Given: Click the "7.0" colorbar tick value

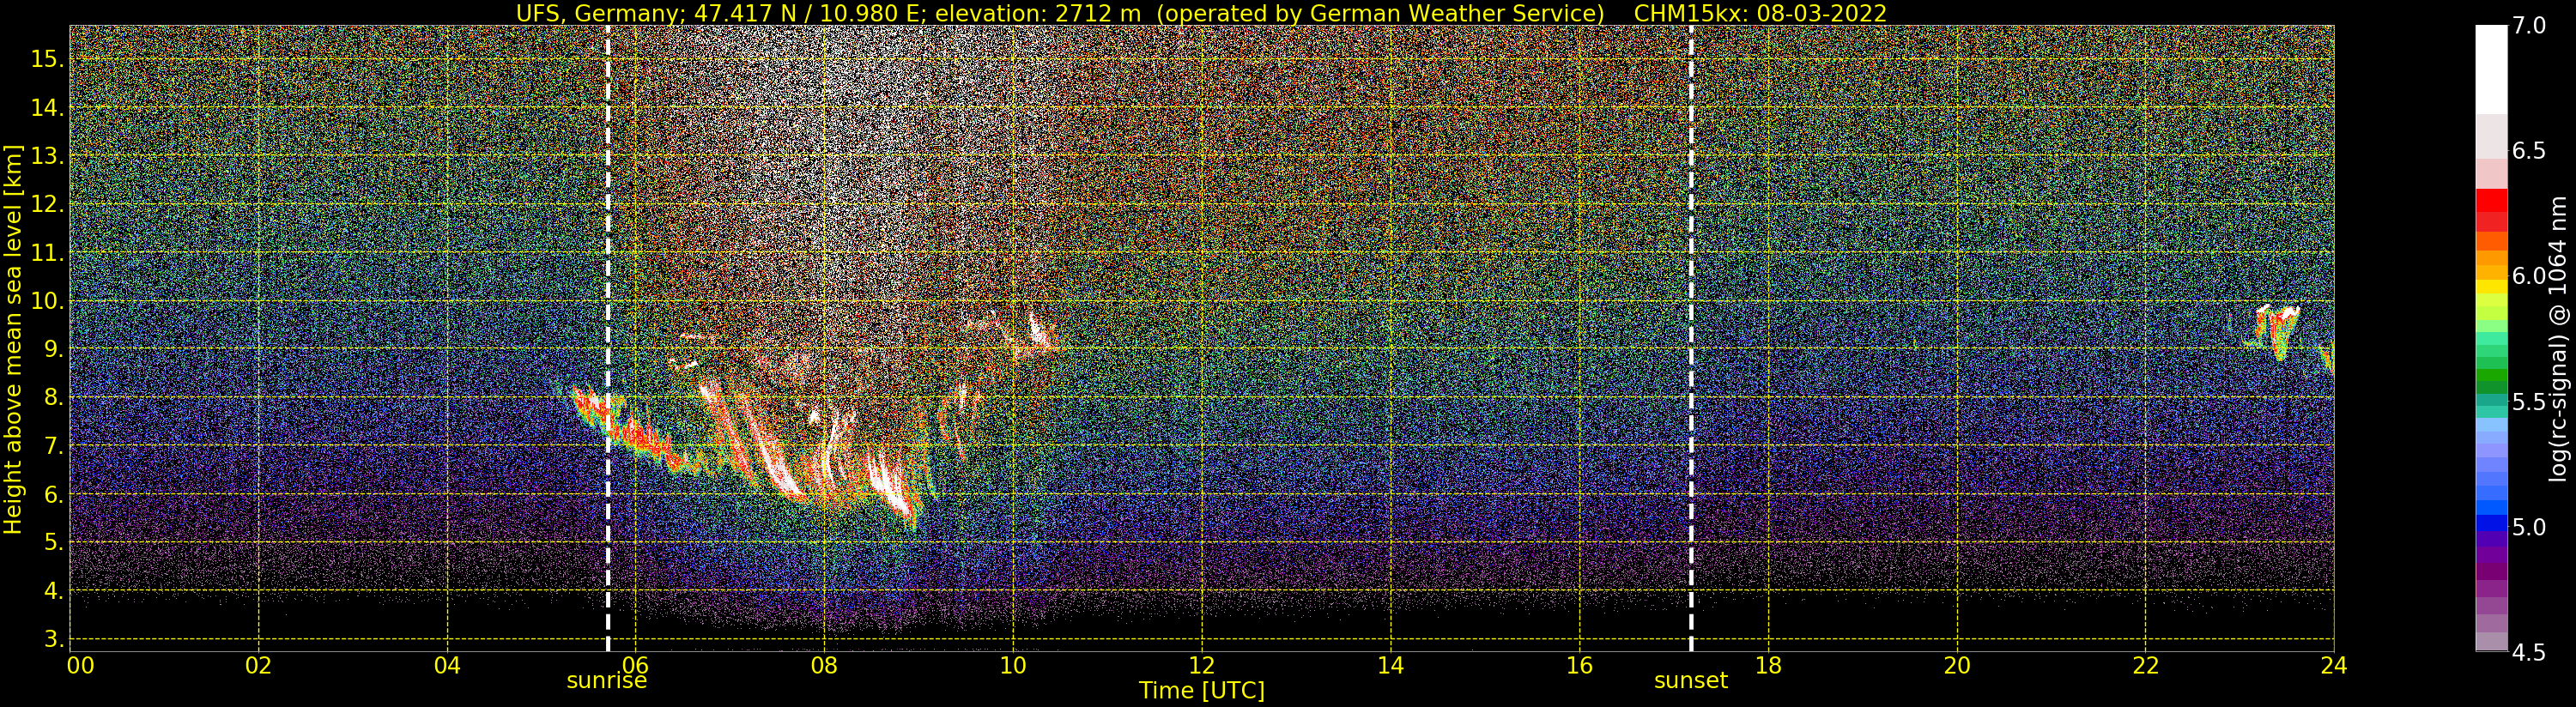Looking at the screenshot, I should [x=2528, y=26].
